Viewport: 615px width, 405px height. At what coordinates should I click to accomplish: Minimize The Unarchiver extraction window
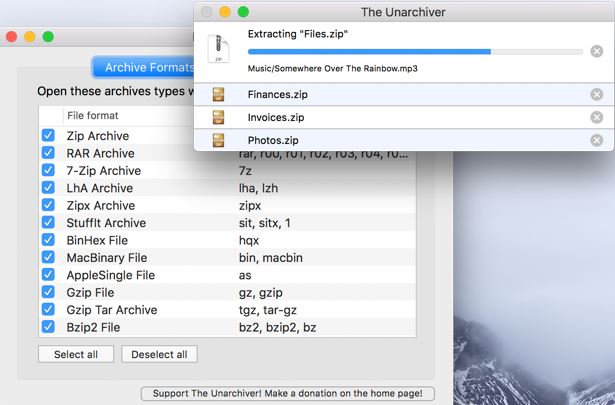click(x=225, y=12)
